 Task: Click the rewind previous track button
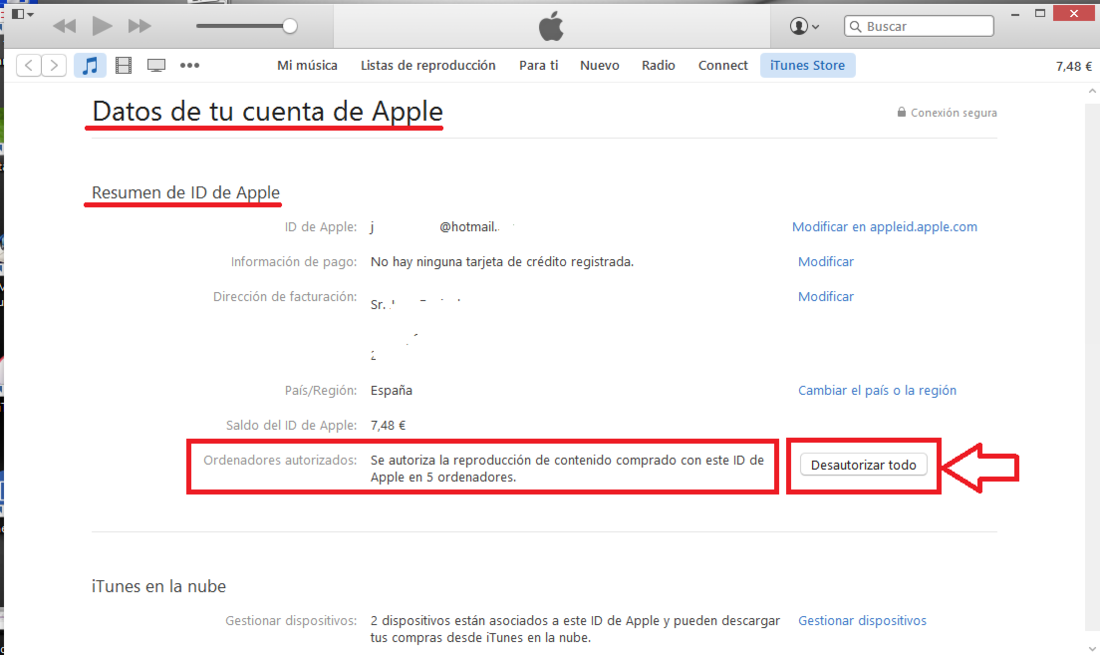[x=65, y=27]
